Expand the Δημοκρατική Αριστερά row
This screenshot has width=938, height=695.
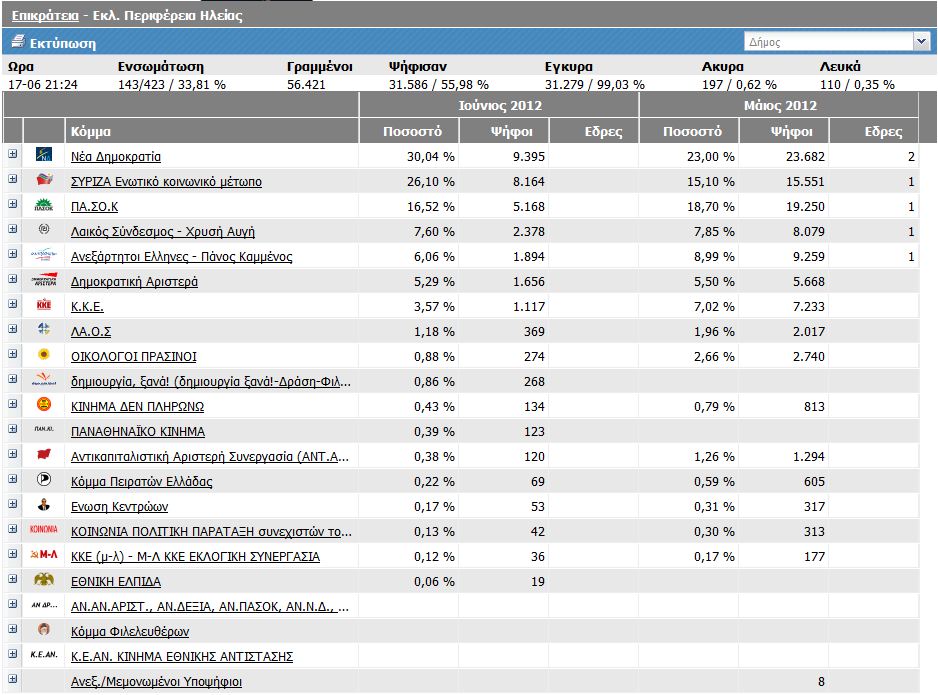point(13,280)
